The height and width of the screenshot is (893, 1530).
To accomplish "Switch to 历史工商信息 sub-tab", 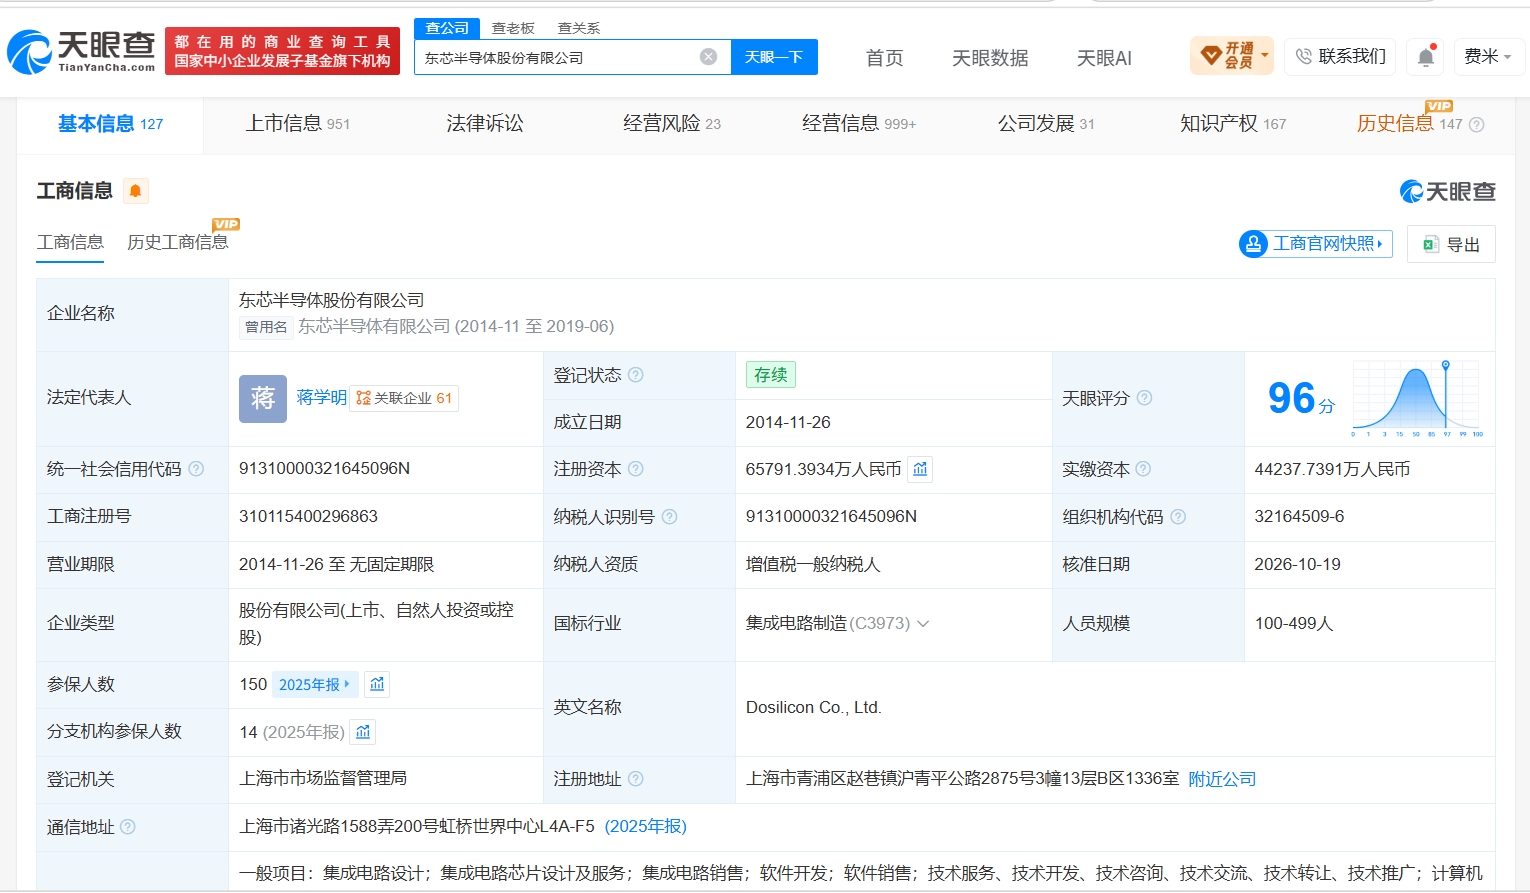I will click(178, 242).
